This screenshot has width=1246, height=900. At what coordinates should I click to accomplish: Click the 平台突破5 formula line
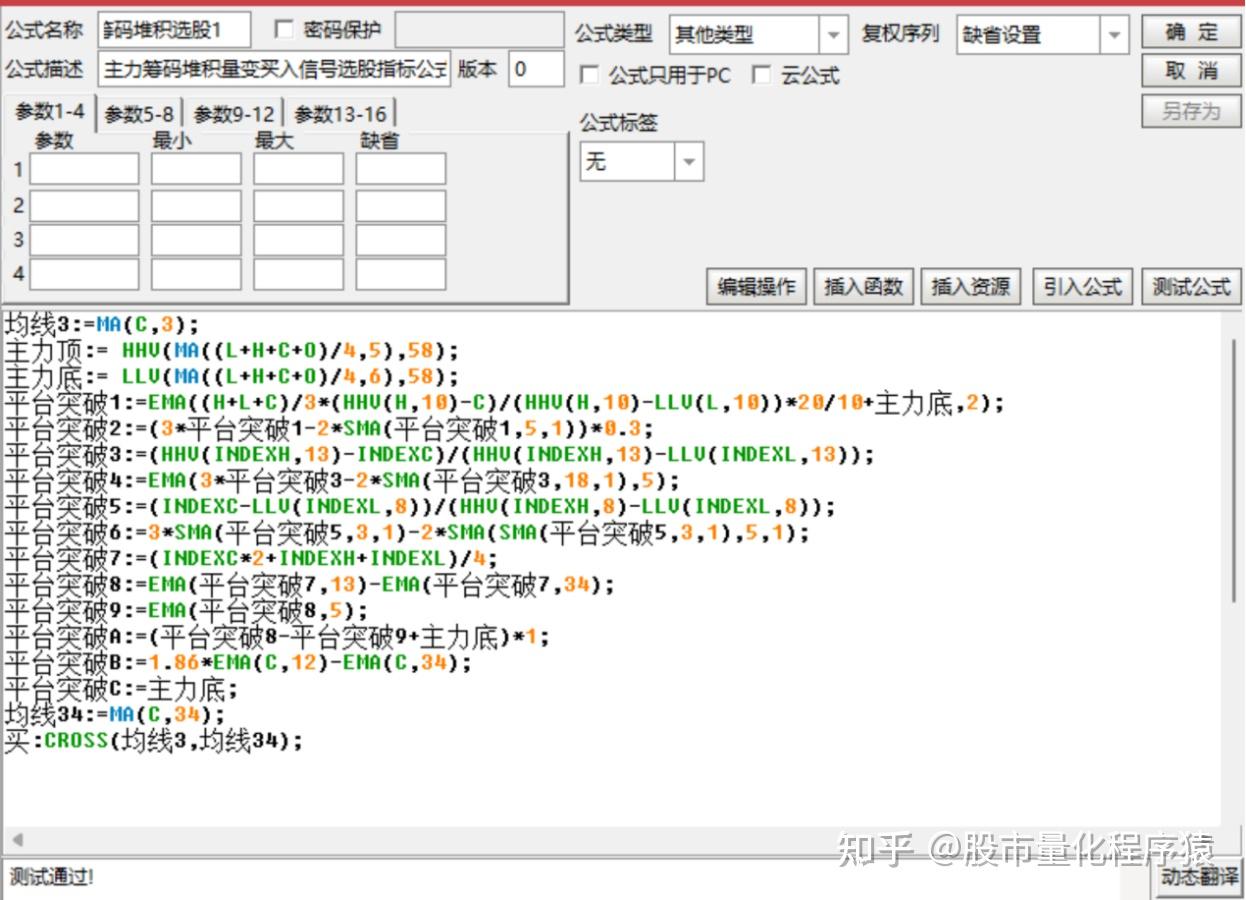point(420,506)
